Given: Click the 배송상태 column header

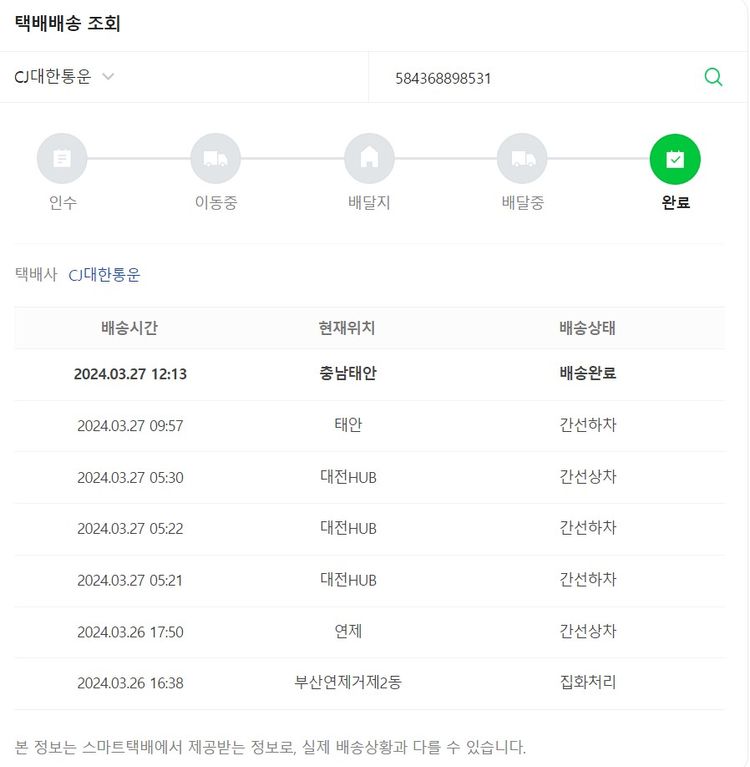Looking at the screenshot, I should pyautogui.click(x=588, y=328).
